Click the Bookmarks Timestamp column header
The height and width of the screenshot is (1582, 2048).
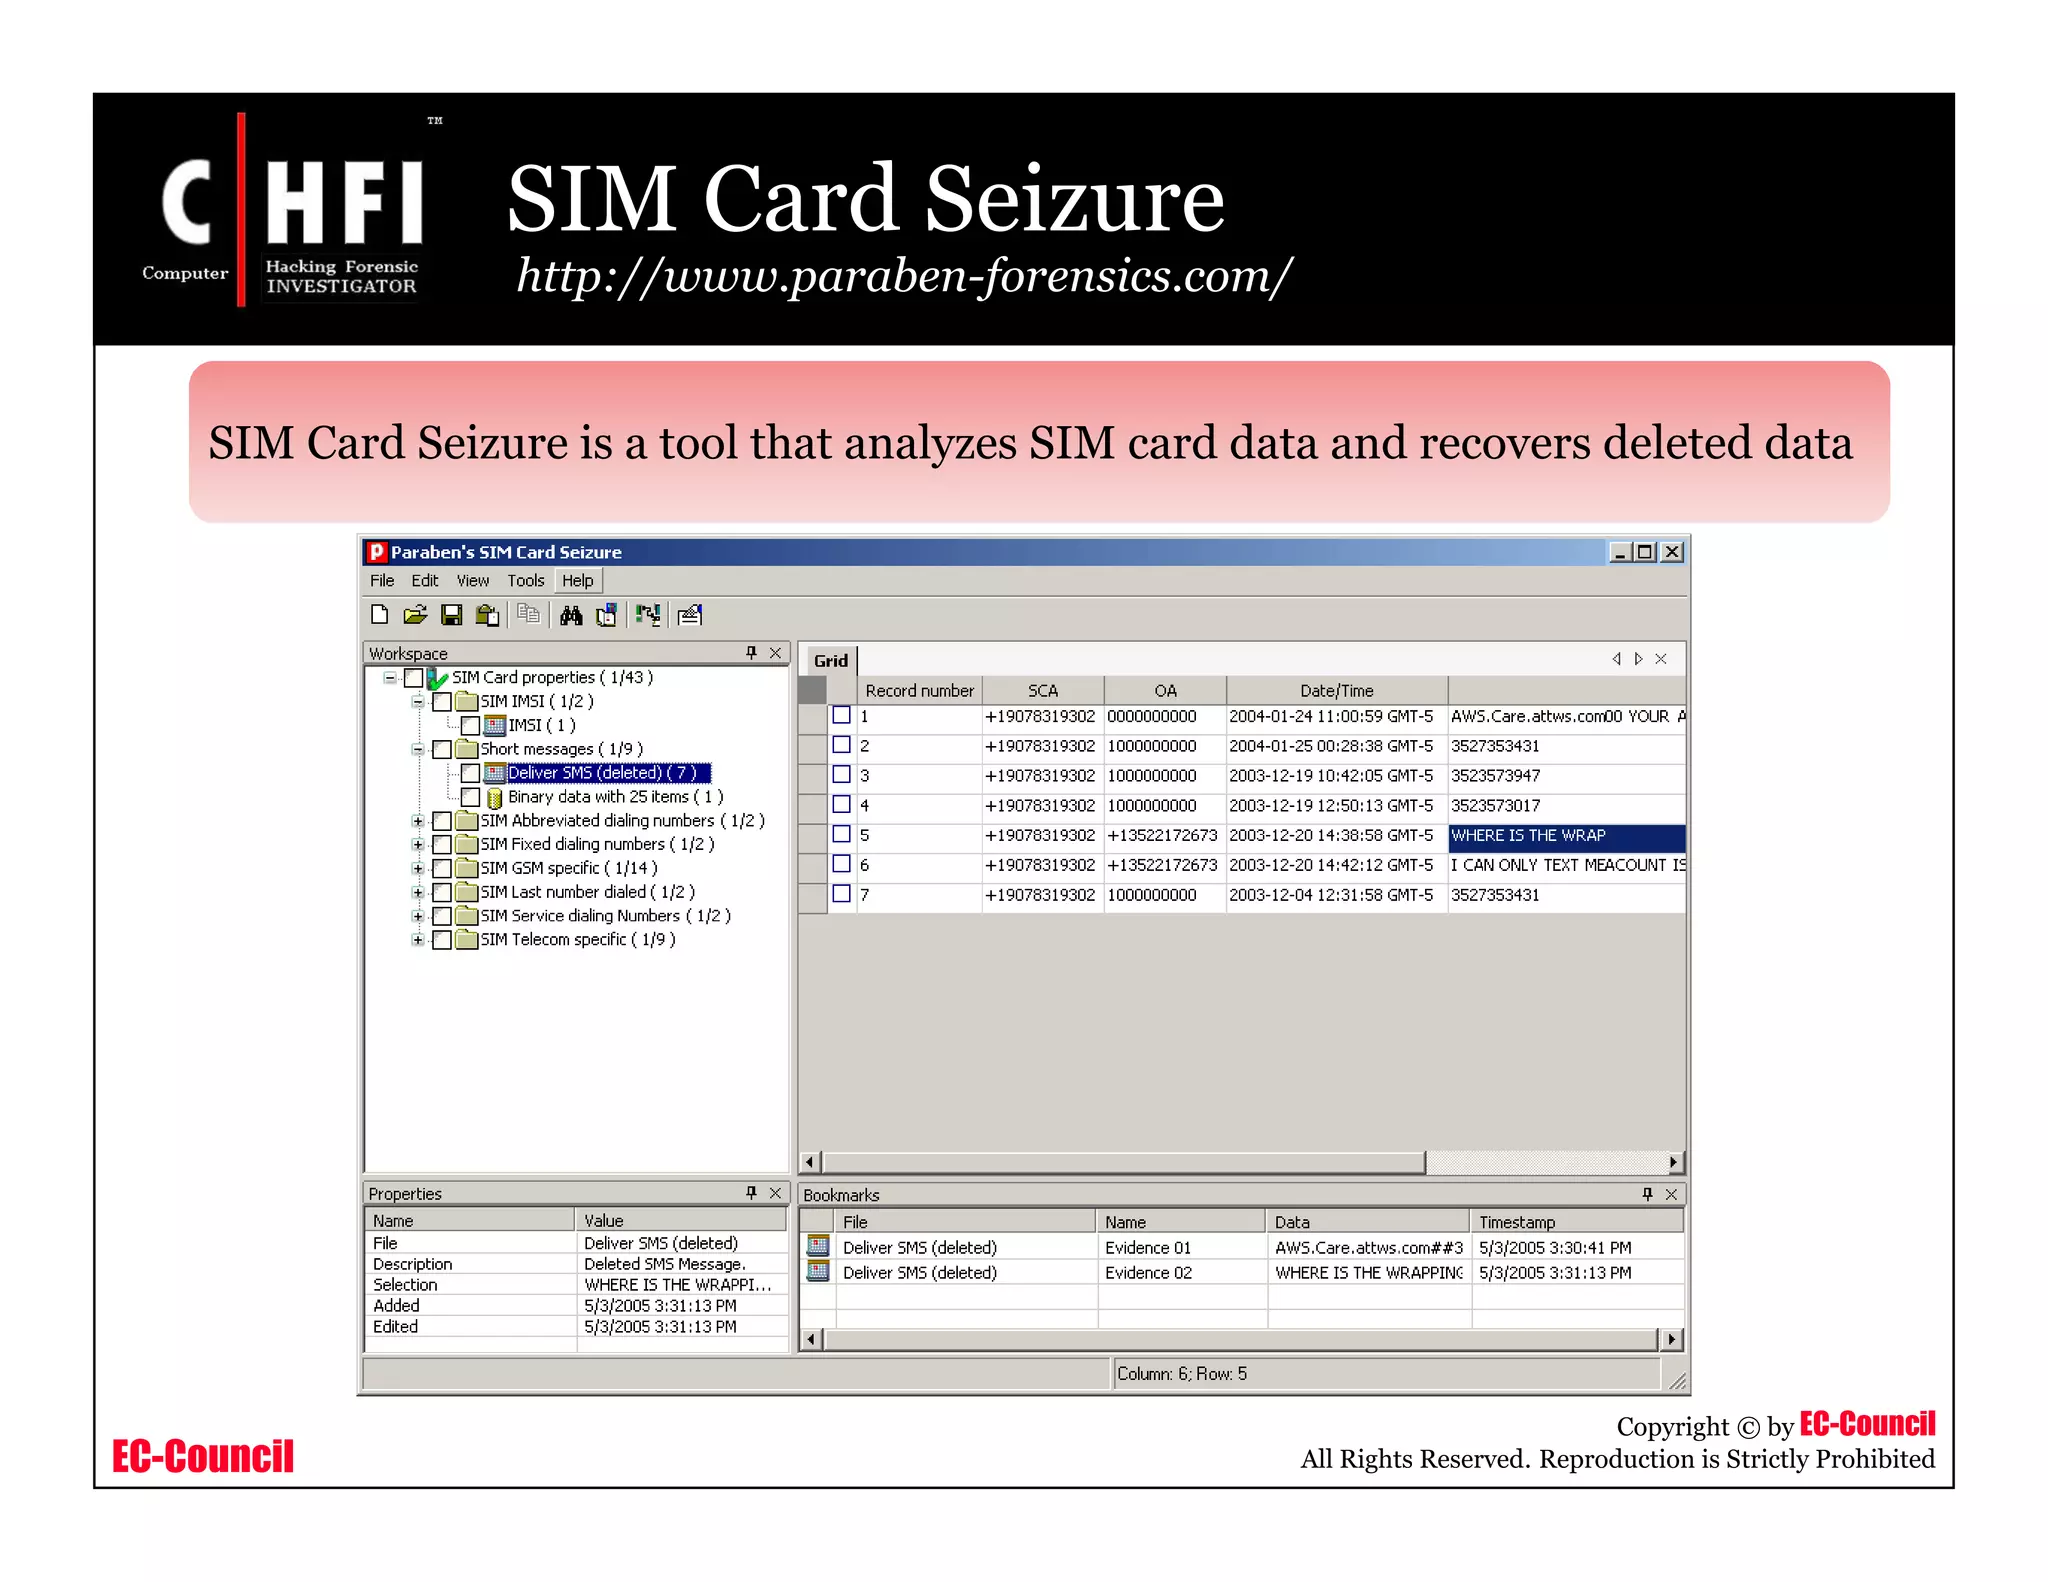pos(1577,1221)
